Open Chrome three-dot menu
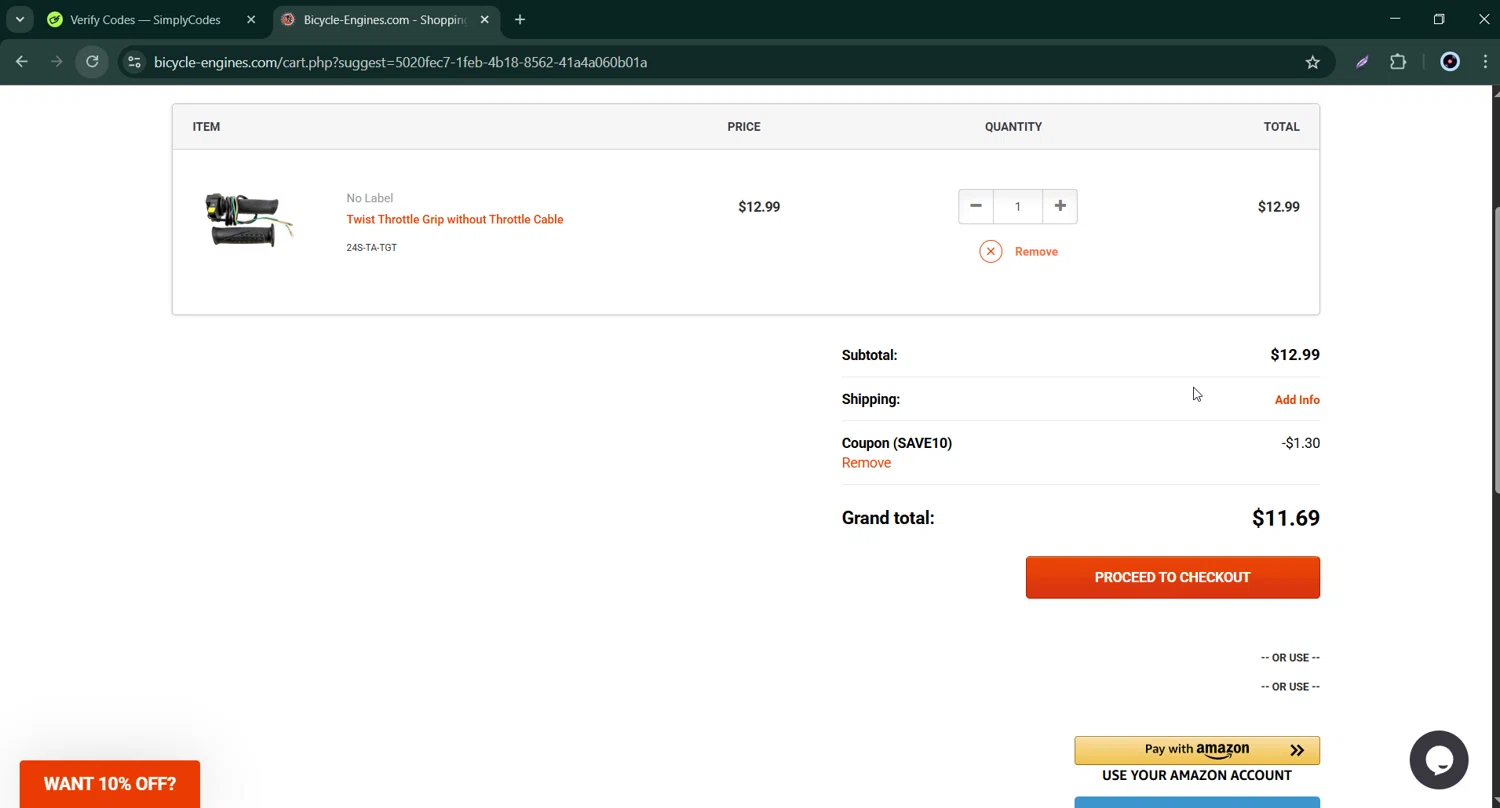 1485,62
